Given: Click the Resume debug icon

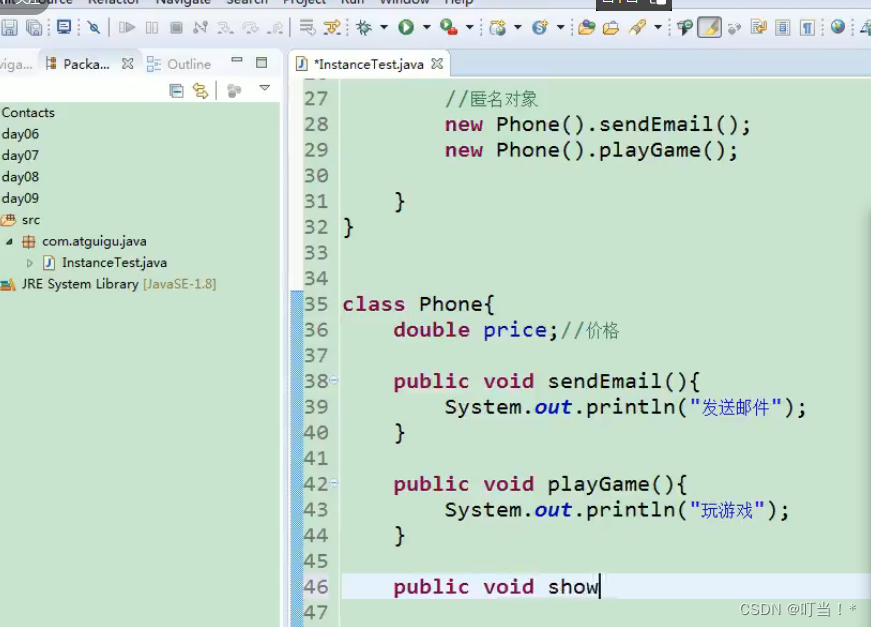Looking at the screenshot, I should (x=127, y=27).
